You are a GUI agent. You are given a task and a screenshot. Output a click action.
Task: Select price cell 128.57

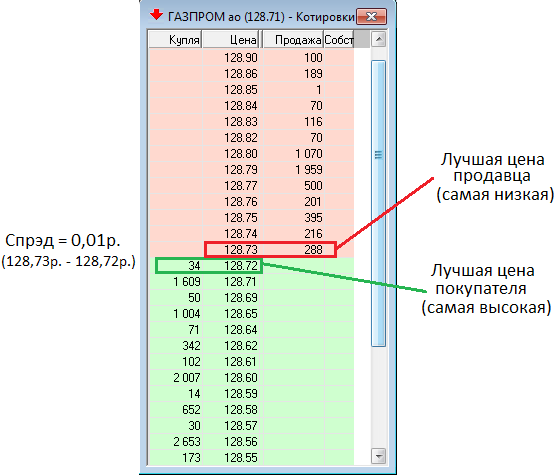(232, 426)
